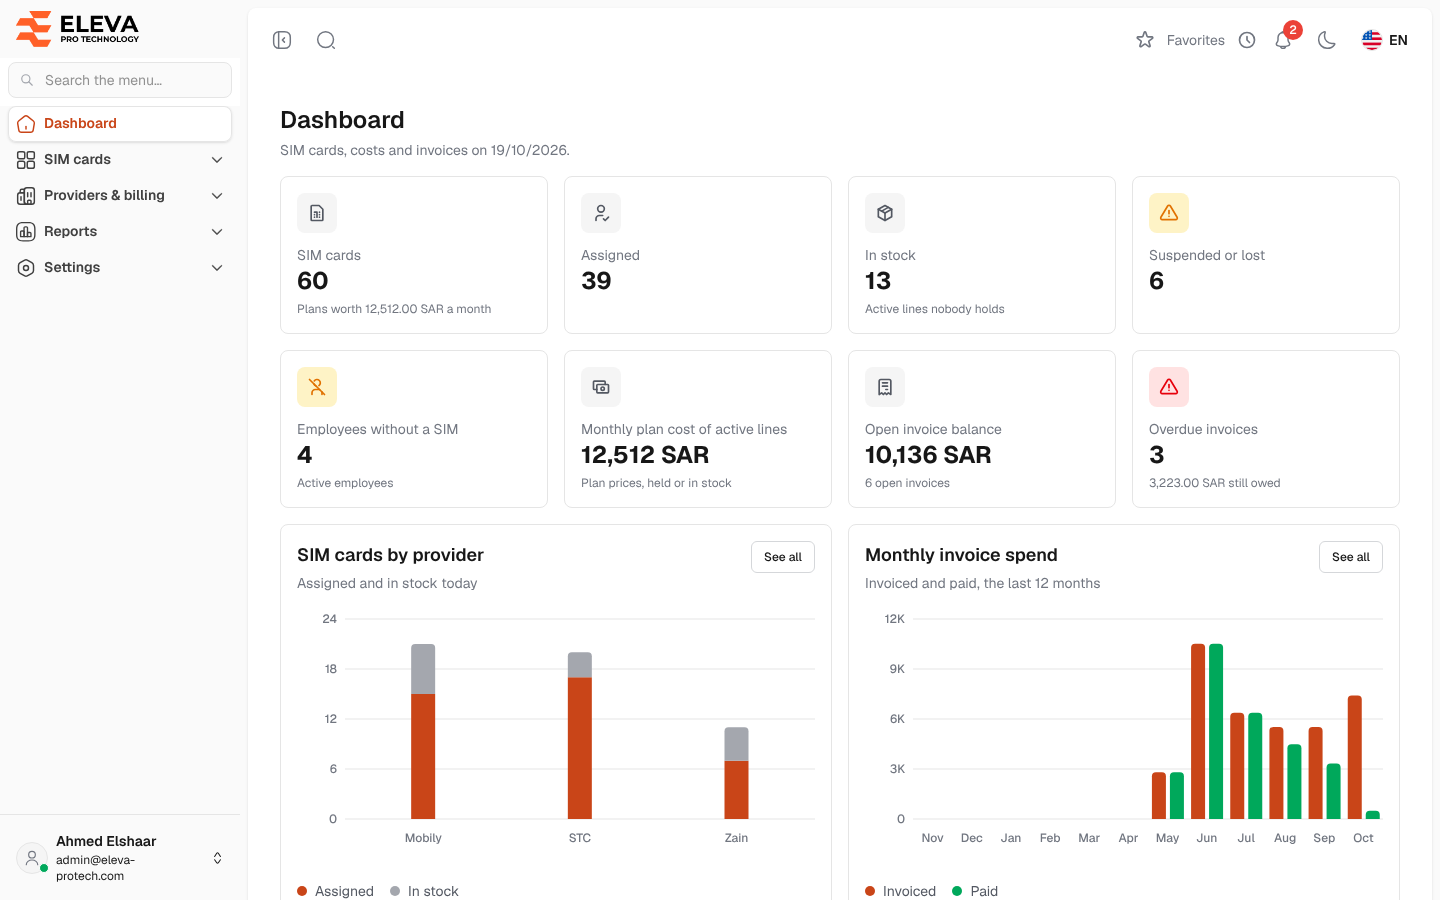The image size is (1440, 900).
Task: Open the EN language selector
Action: click(1385, 40)
